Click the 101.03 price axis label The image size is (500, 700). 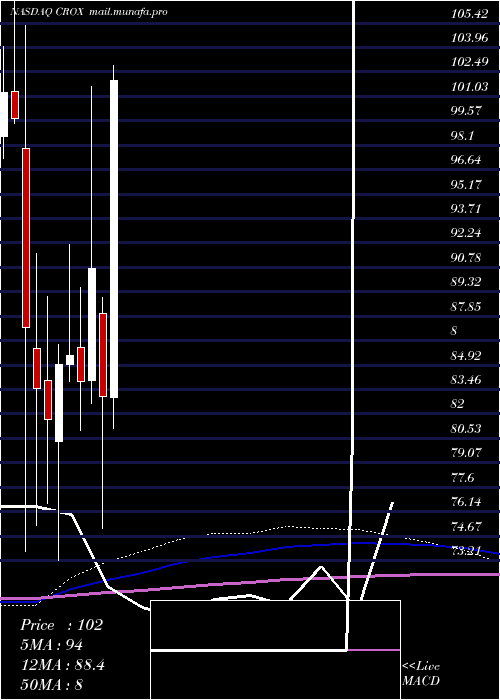coord(470,87)
